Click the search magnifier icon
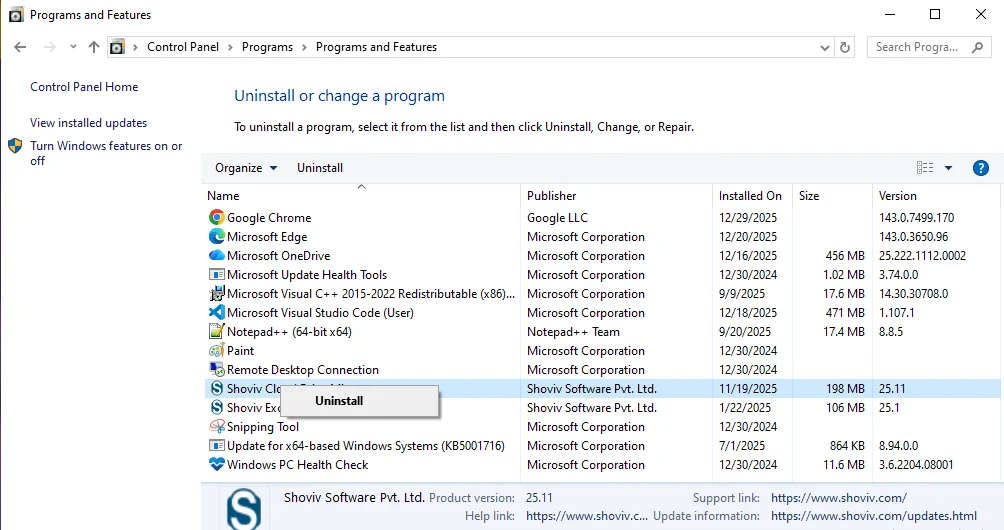The height and width of the screenshot is (530, 1004). point(977,47)
